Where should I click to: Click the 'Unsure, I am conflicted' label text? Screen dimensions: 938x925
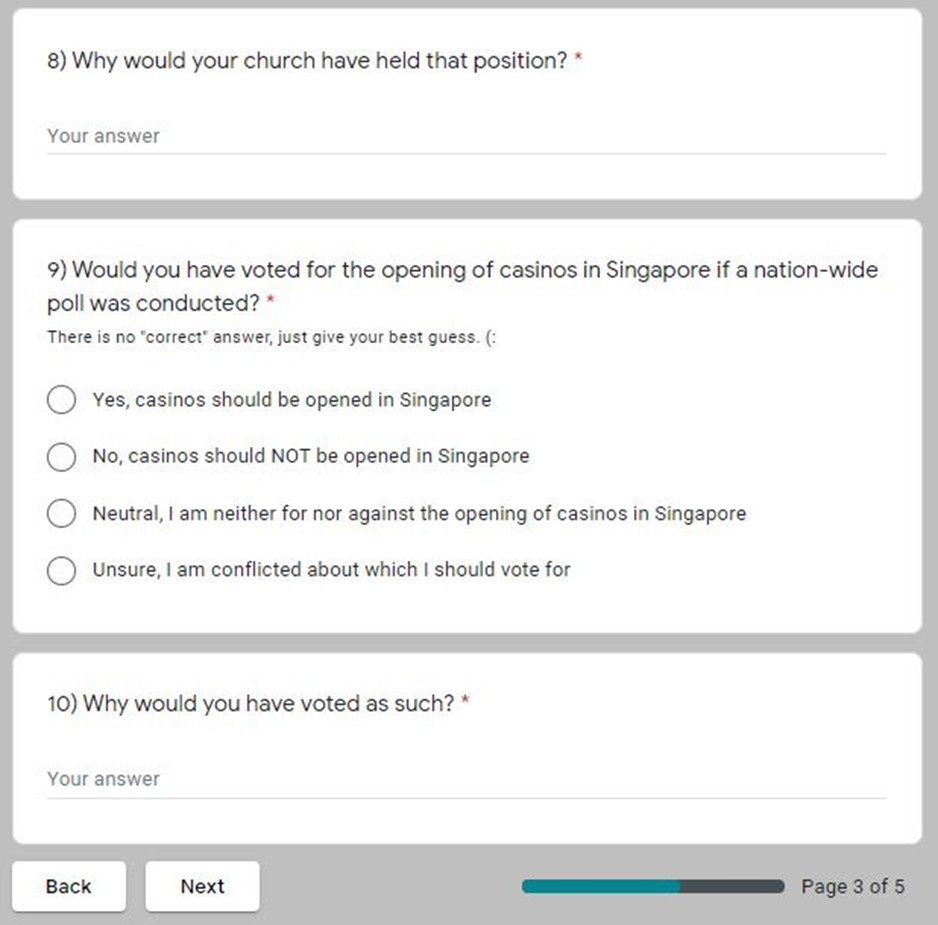coord(331,571)
